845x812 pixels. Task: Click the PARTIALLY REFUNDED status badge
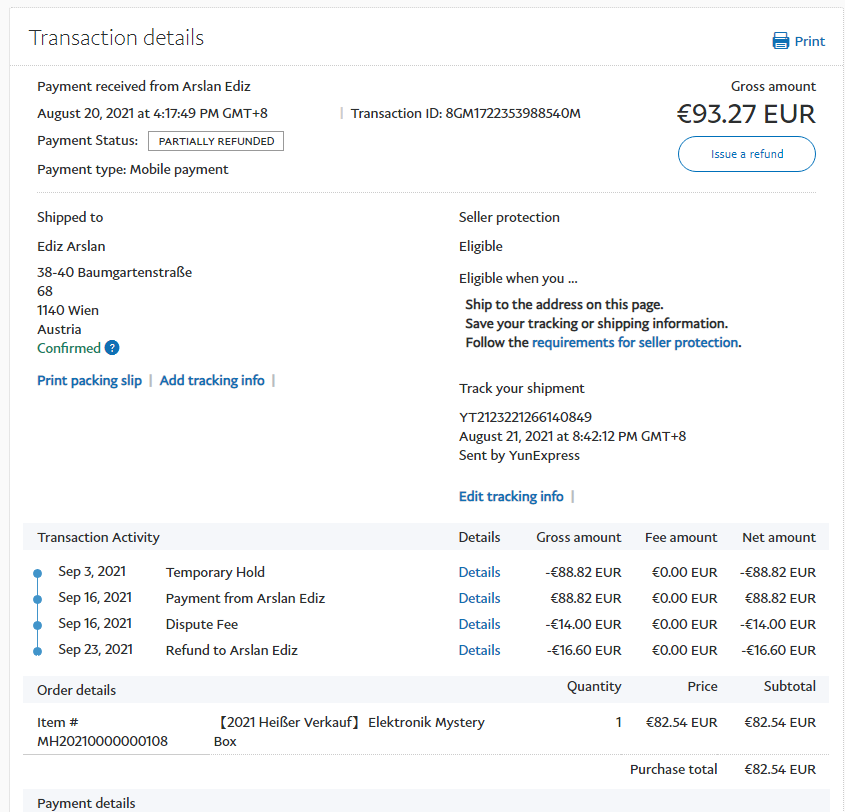tap(216, 141)
